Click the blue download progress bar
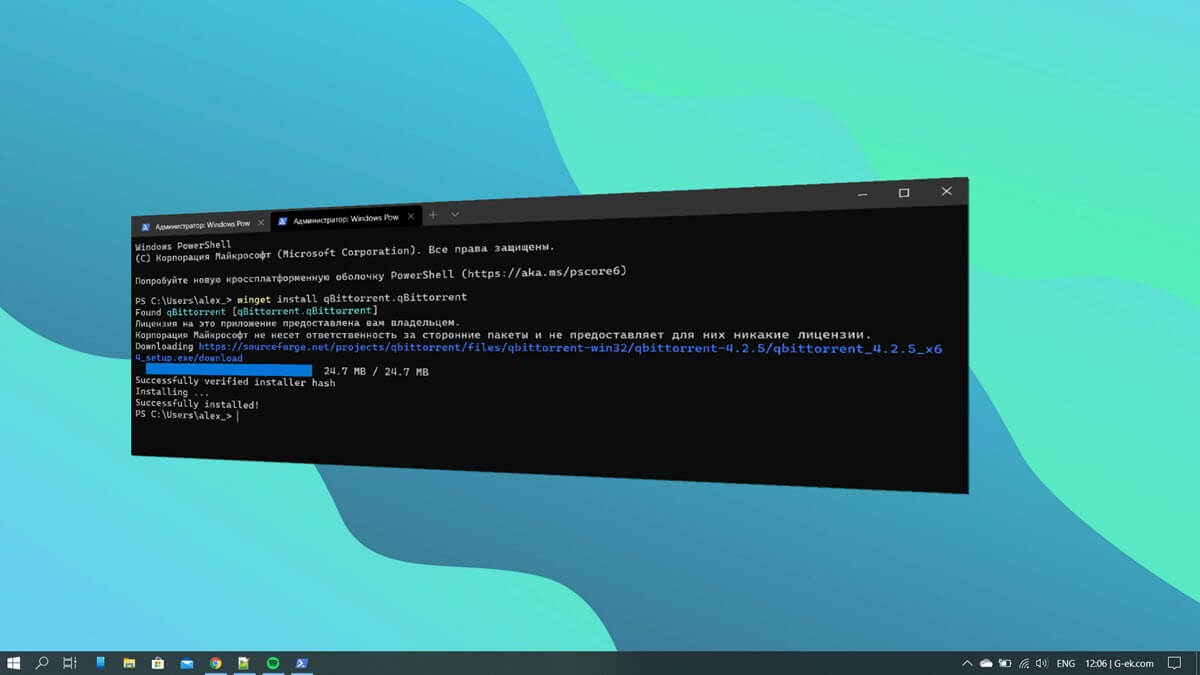This screenshot has width=1200, height=675. pyautogui.click(x=229, y=371)
